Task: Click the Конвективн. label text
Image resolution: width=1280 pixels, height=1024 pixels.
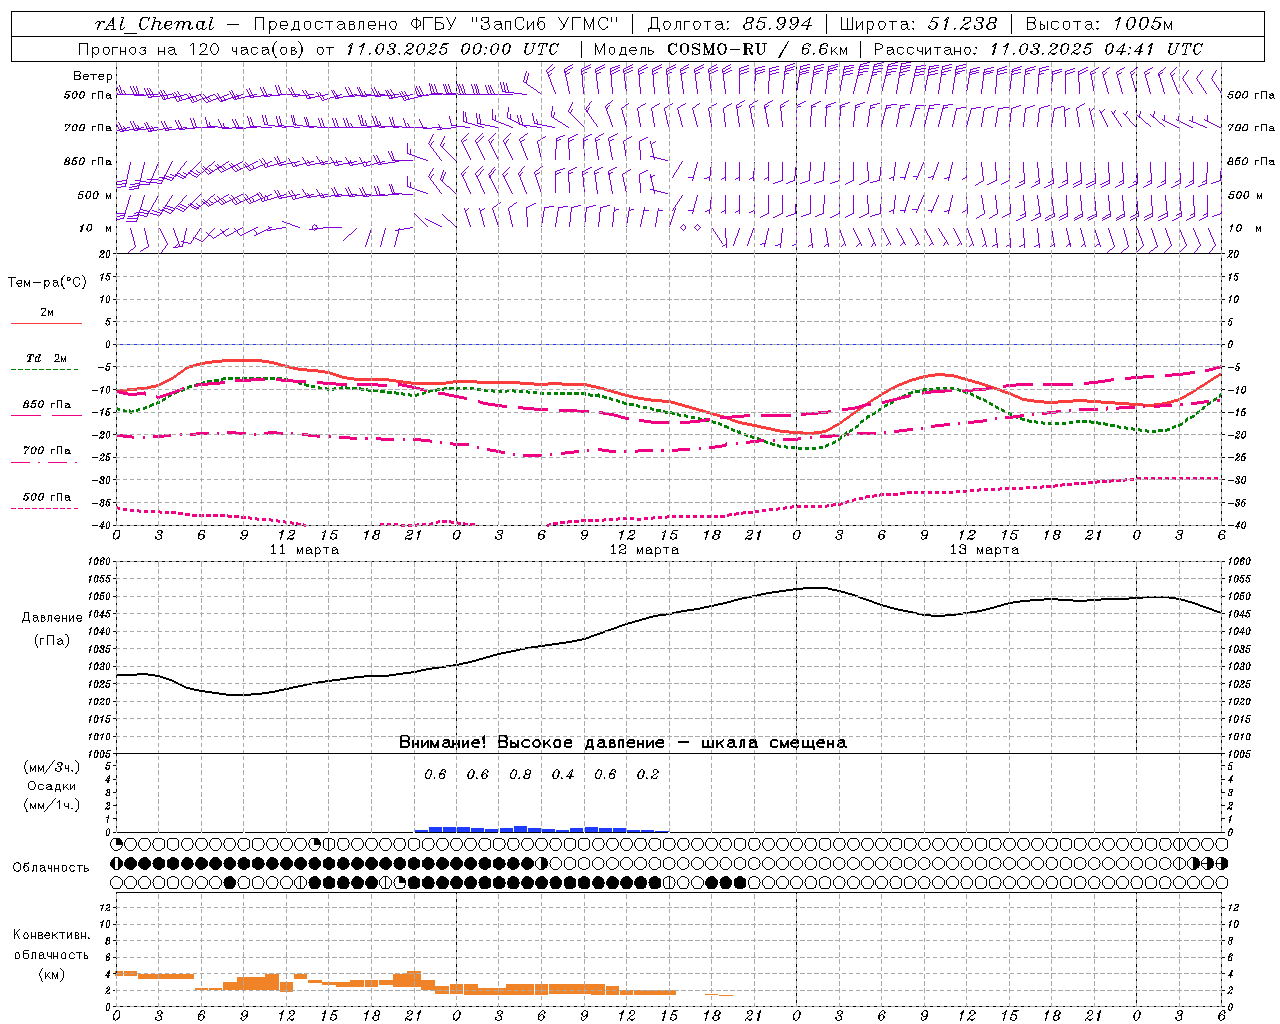Action: [52, 935]
